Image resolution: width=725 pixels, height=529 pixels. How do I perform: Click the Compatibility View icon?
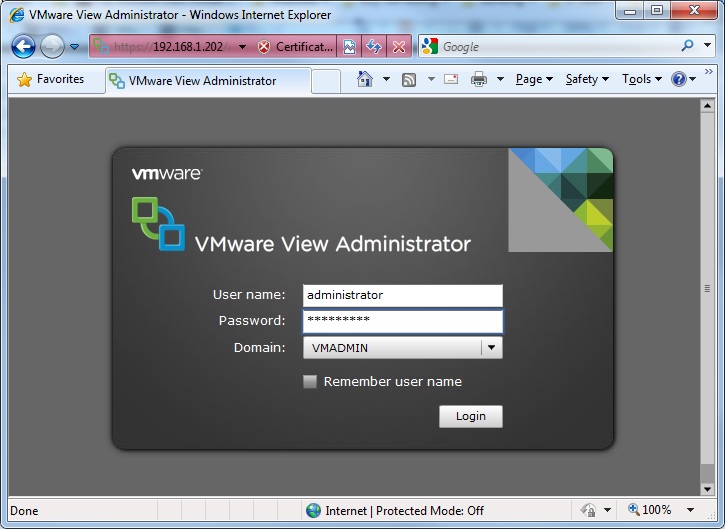pyautogui.click(x=350, y=47)
